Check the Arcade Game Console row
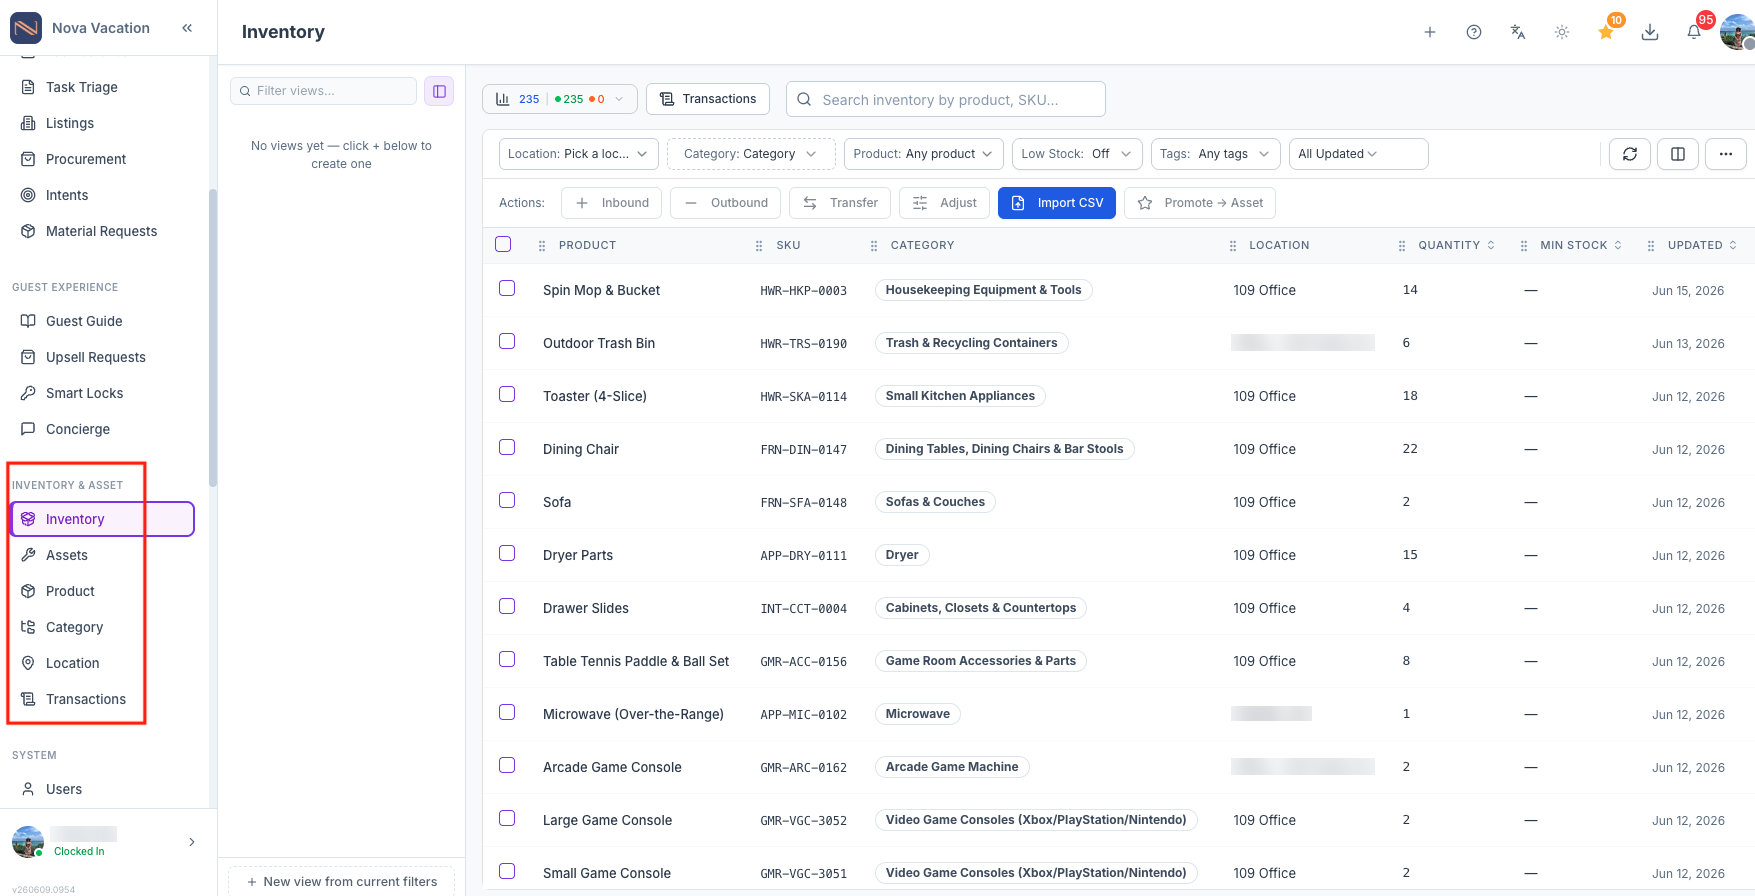Image resolution: width=1755 pixels, height=896 pixels. [x=507, y=765]
